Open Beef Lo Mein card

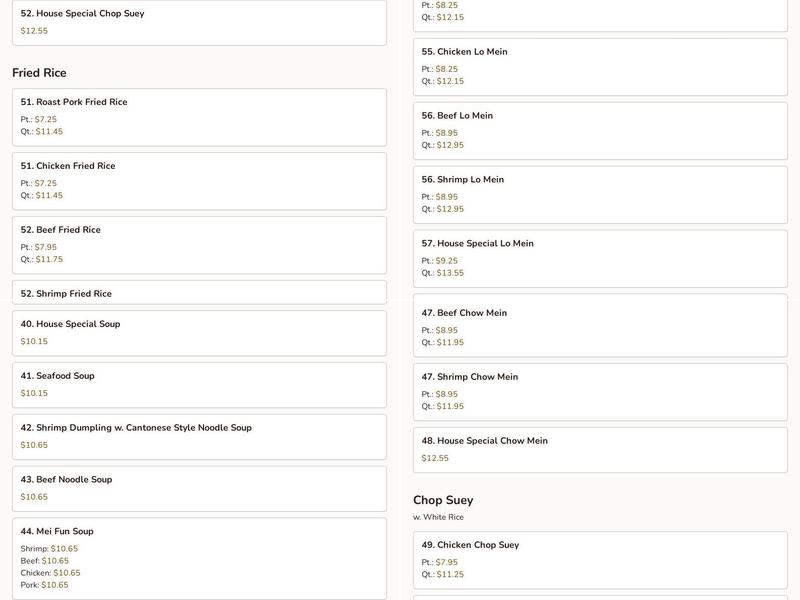(600, 130)
